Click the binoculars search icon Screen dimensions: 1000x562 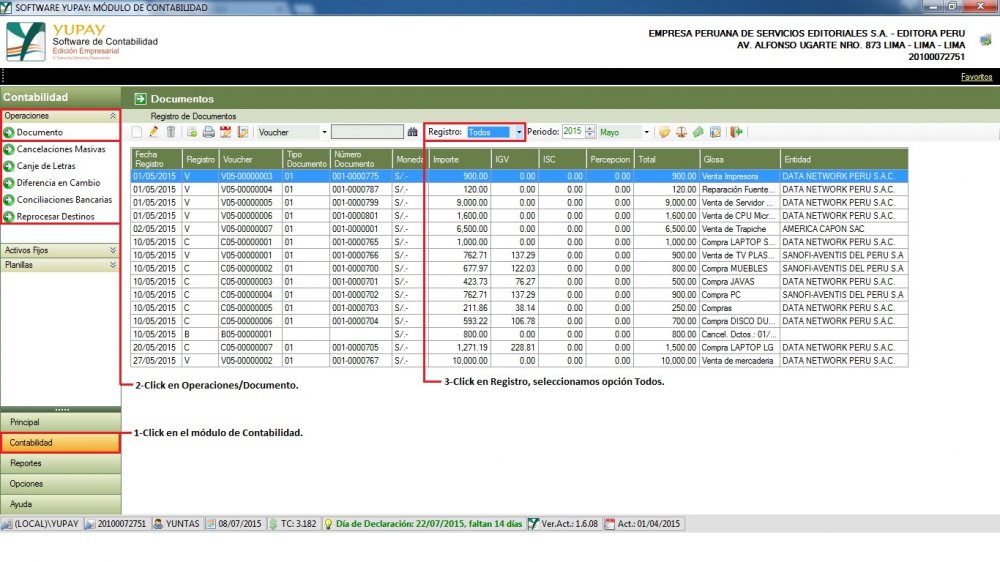coord(413,132)
